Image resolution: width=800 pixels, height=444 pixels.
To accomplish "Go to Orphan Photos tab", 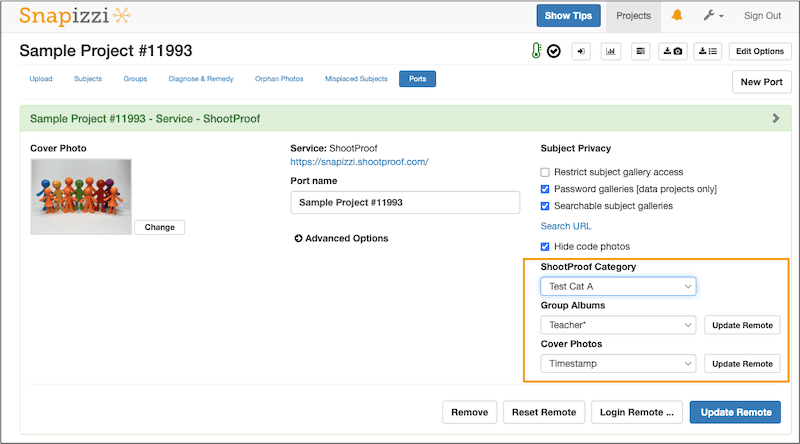I will point(279,79).
